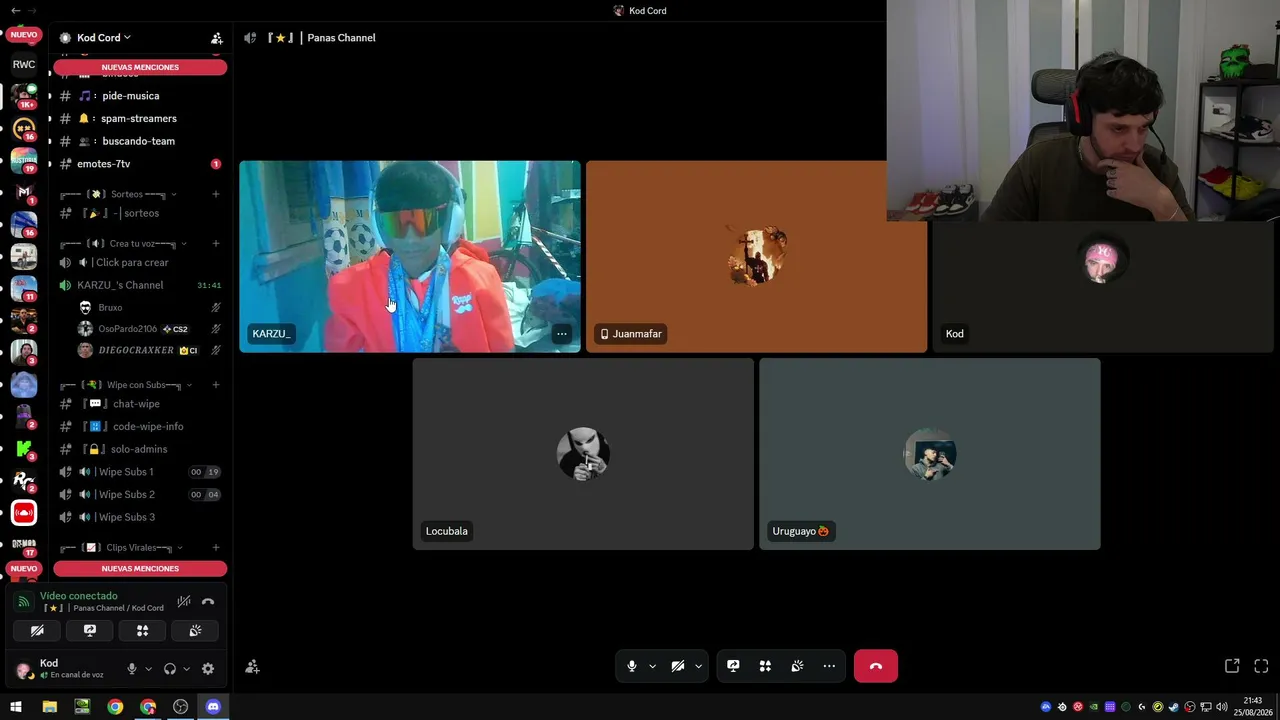Open the green K server icon

click(24, 449)
